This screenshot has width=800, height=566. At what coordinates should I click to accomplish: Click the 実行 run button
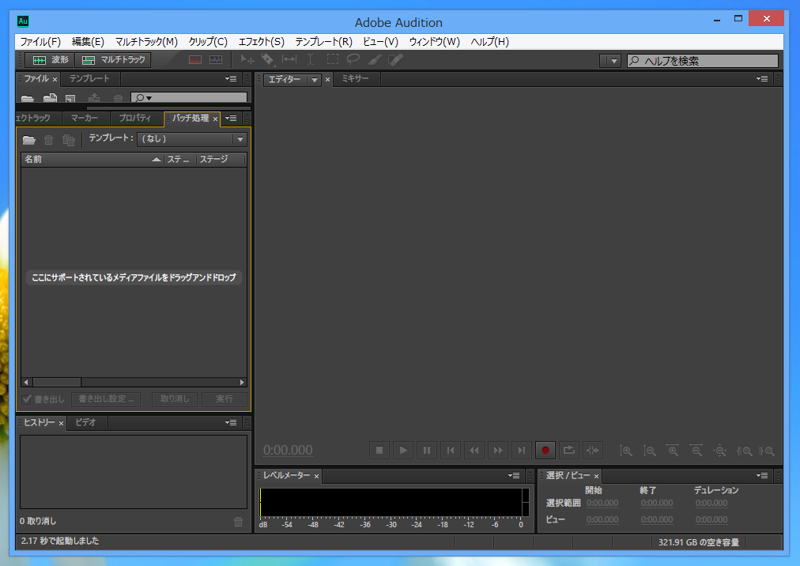pos(224,399)
